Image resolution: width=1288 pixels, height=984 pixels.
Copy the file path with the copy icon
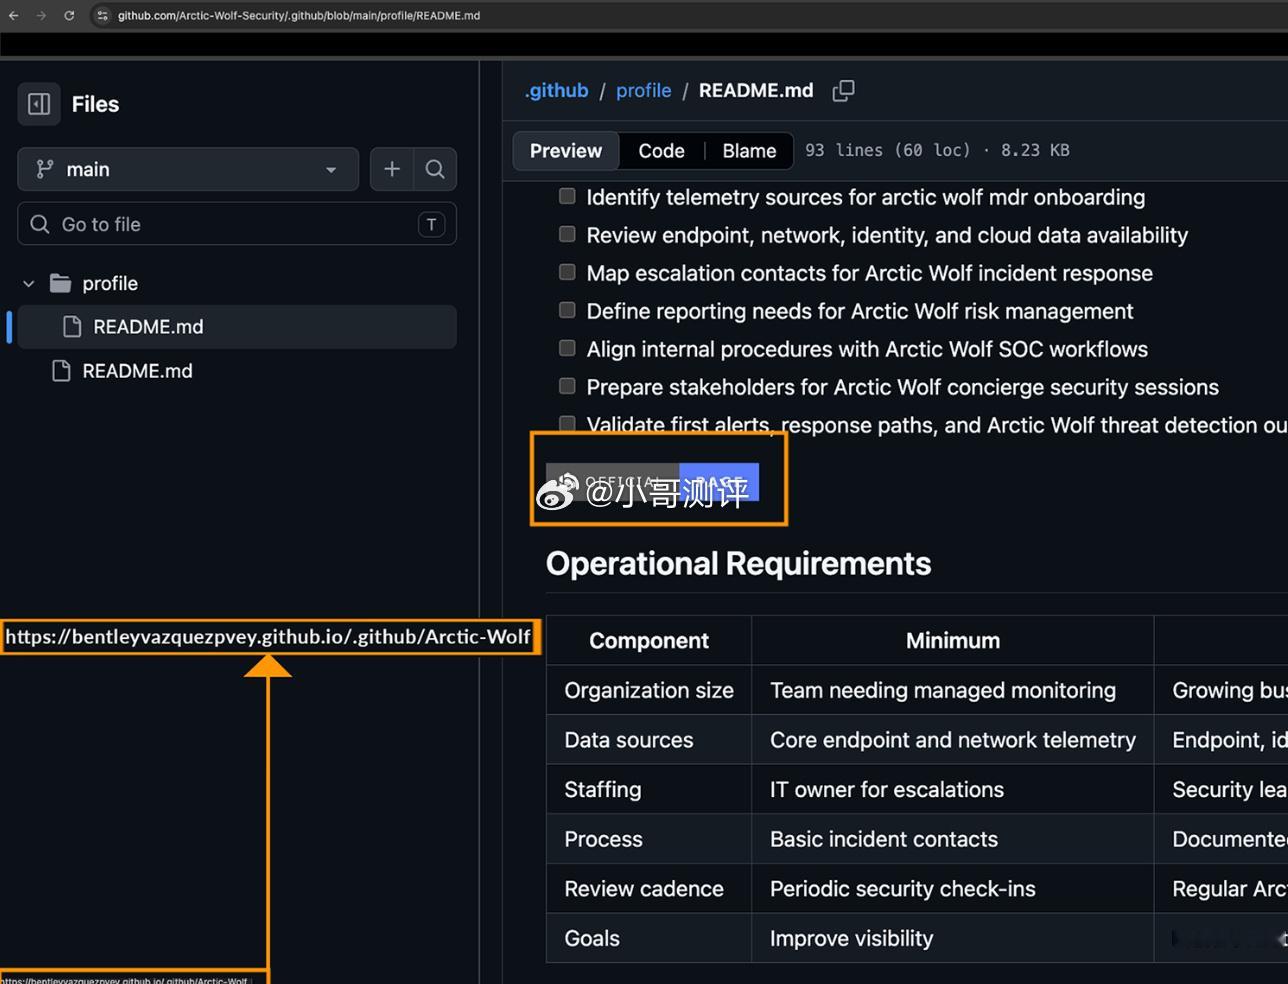click(x=843, y=91)
